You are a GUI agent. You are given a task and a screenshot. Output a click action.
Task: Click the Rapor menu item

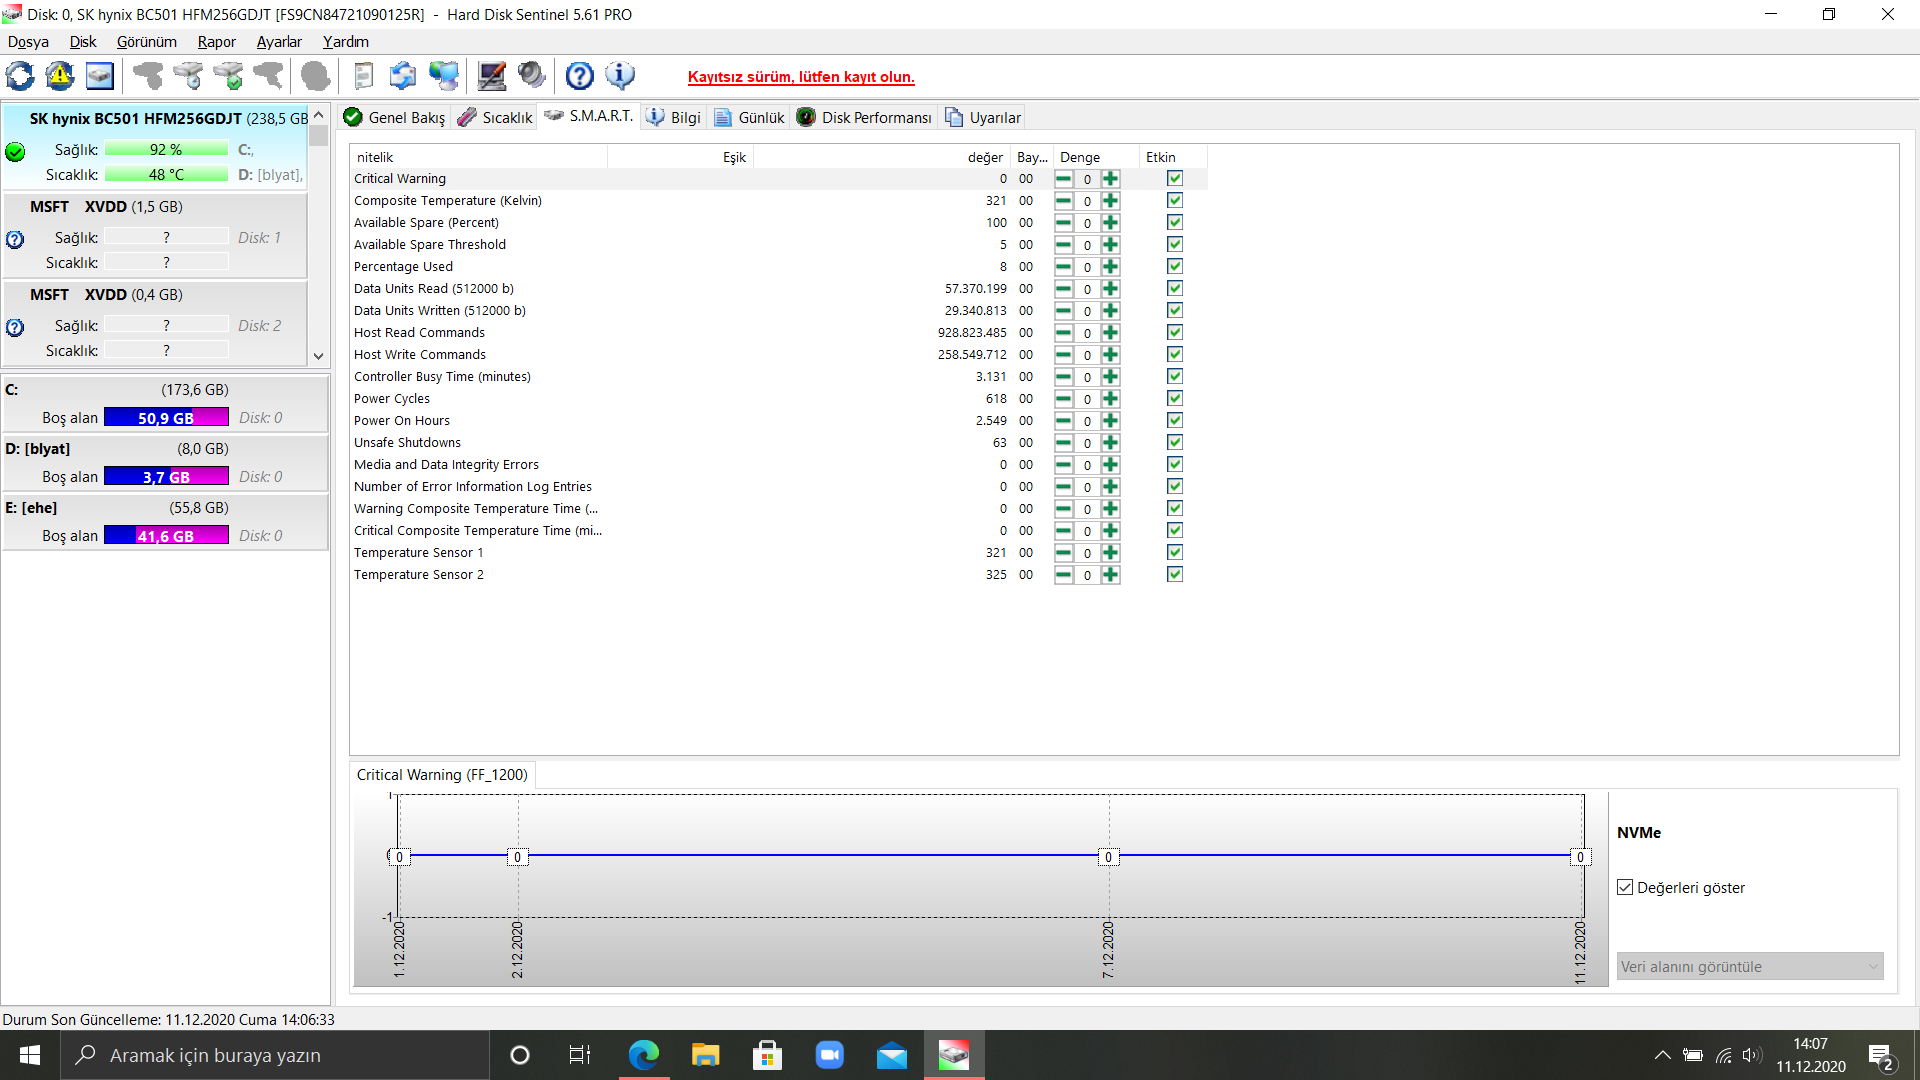(214, 41)
